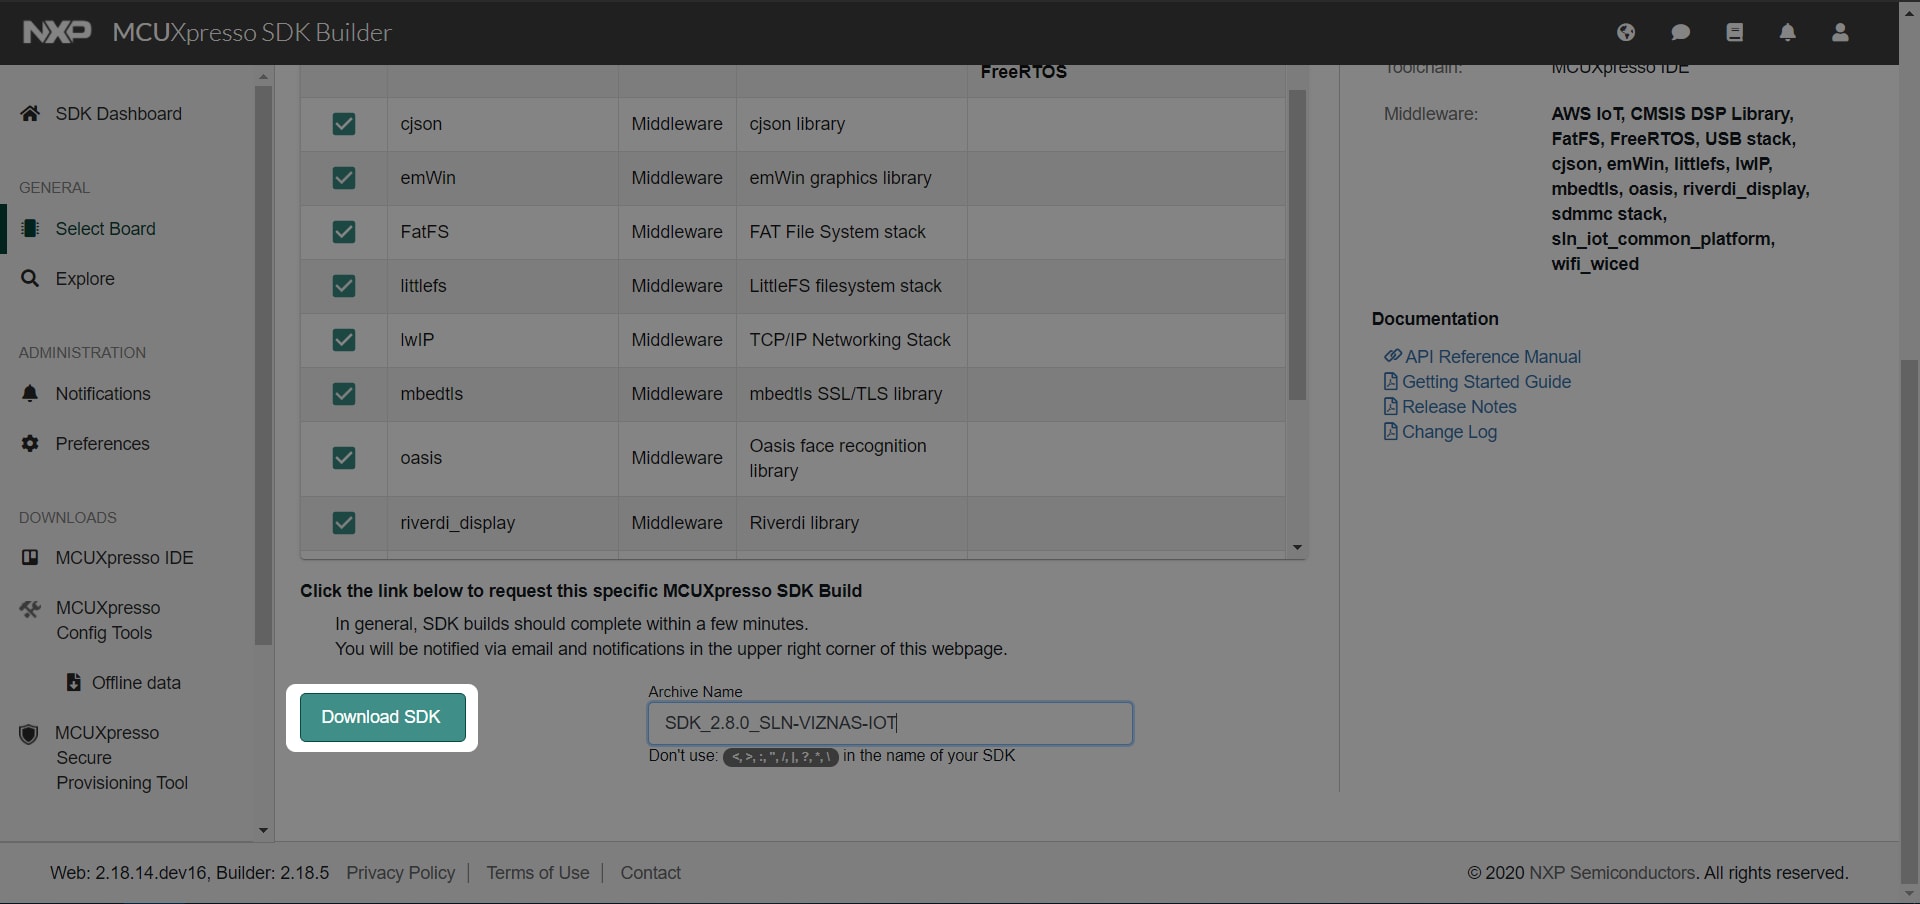1920x904 pixels.
Task: Go to MCUXpresso IDE downloads item
Action: pyautogui.click(x=124, y=558)
